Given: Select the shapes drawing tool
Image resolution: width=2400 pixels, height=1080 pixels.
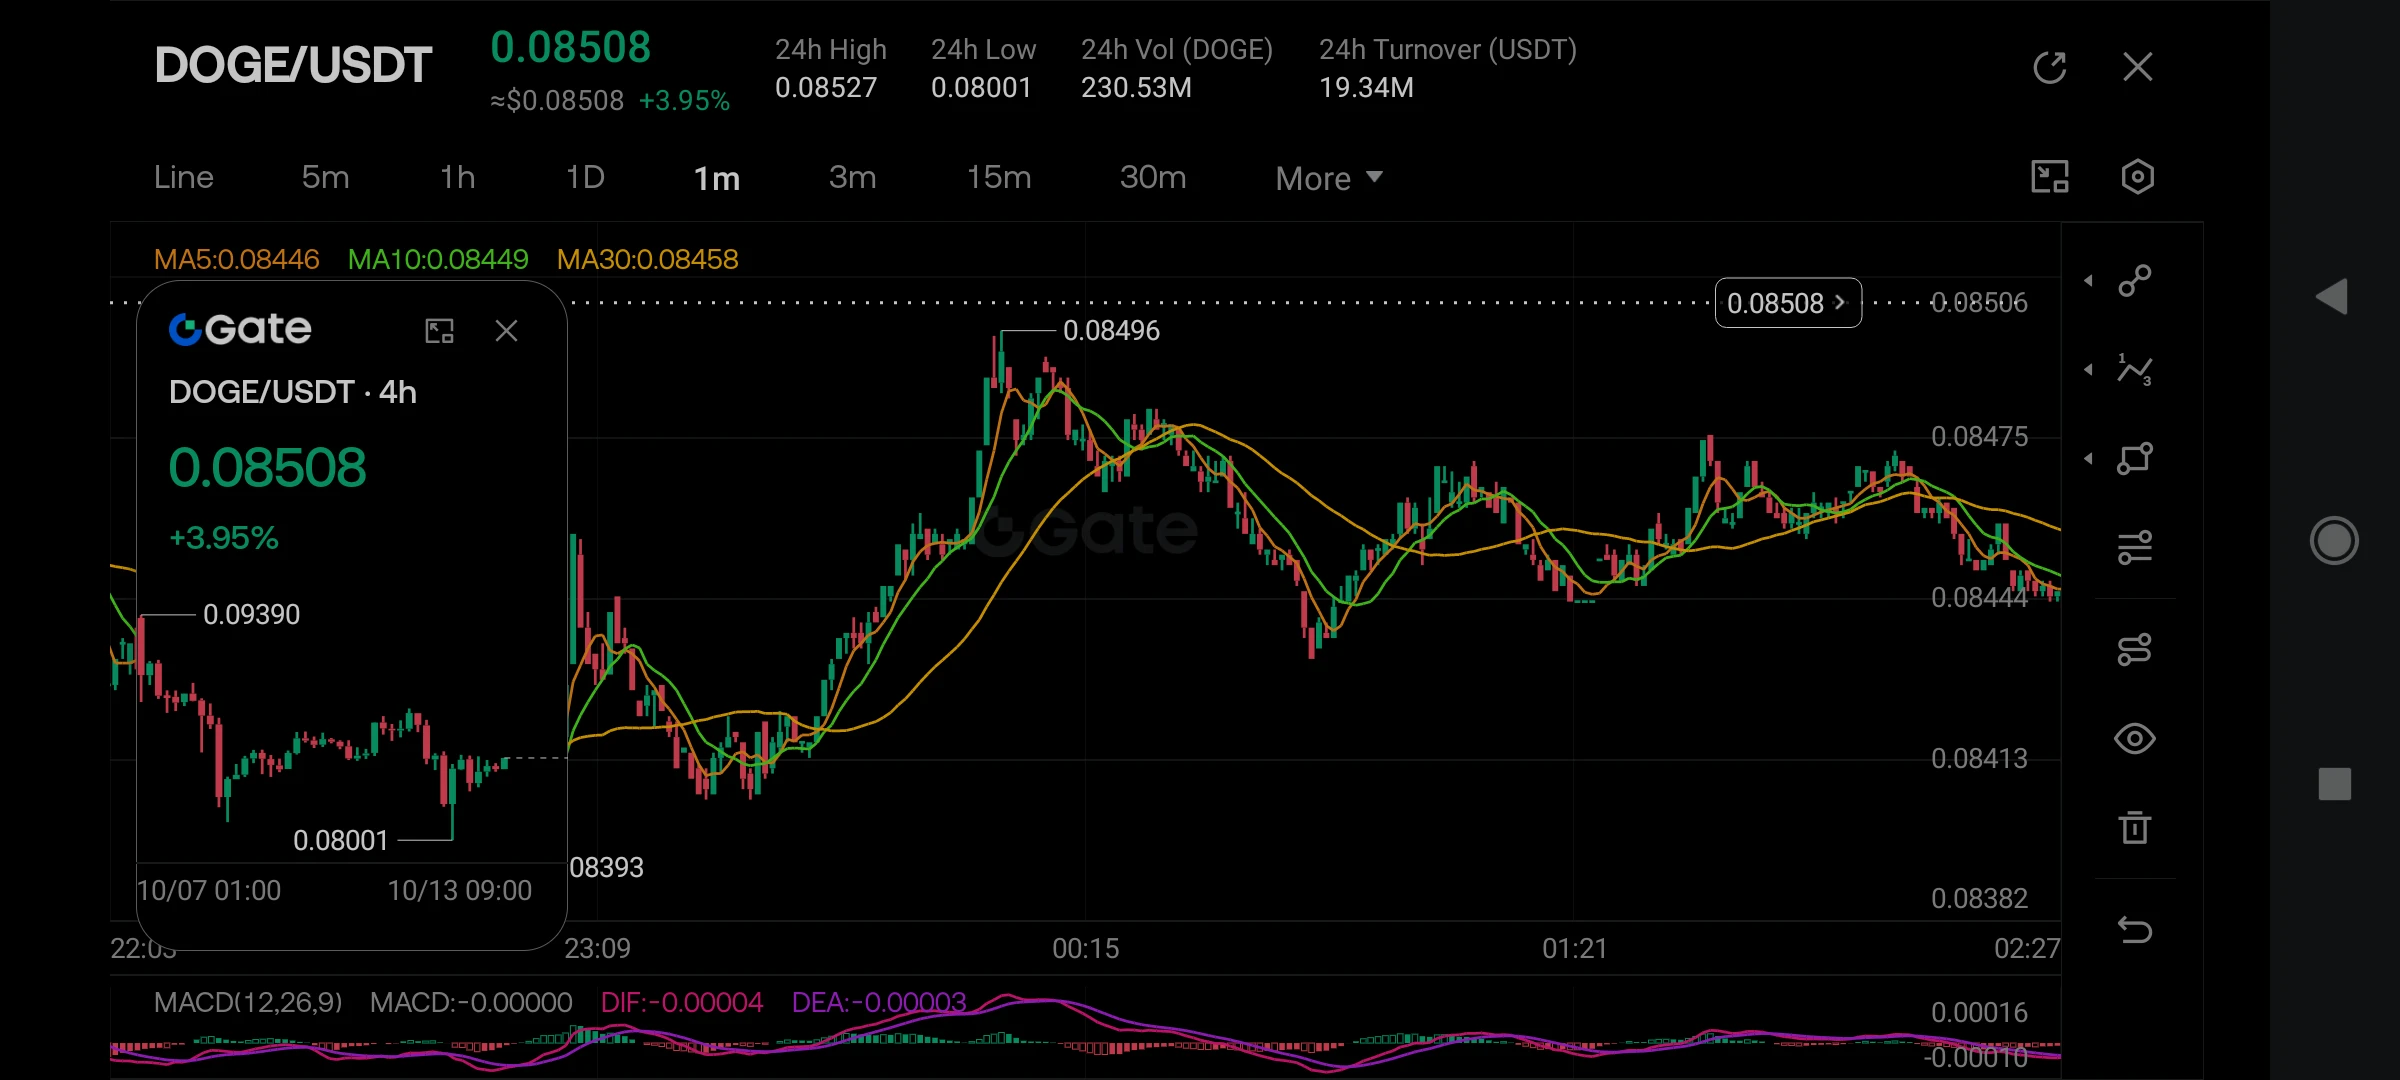Looking at the screenshot, I should click(x=2135, y=459).
